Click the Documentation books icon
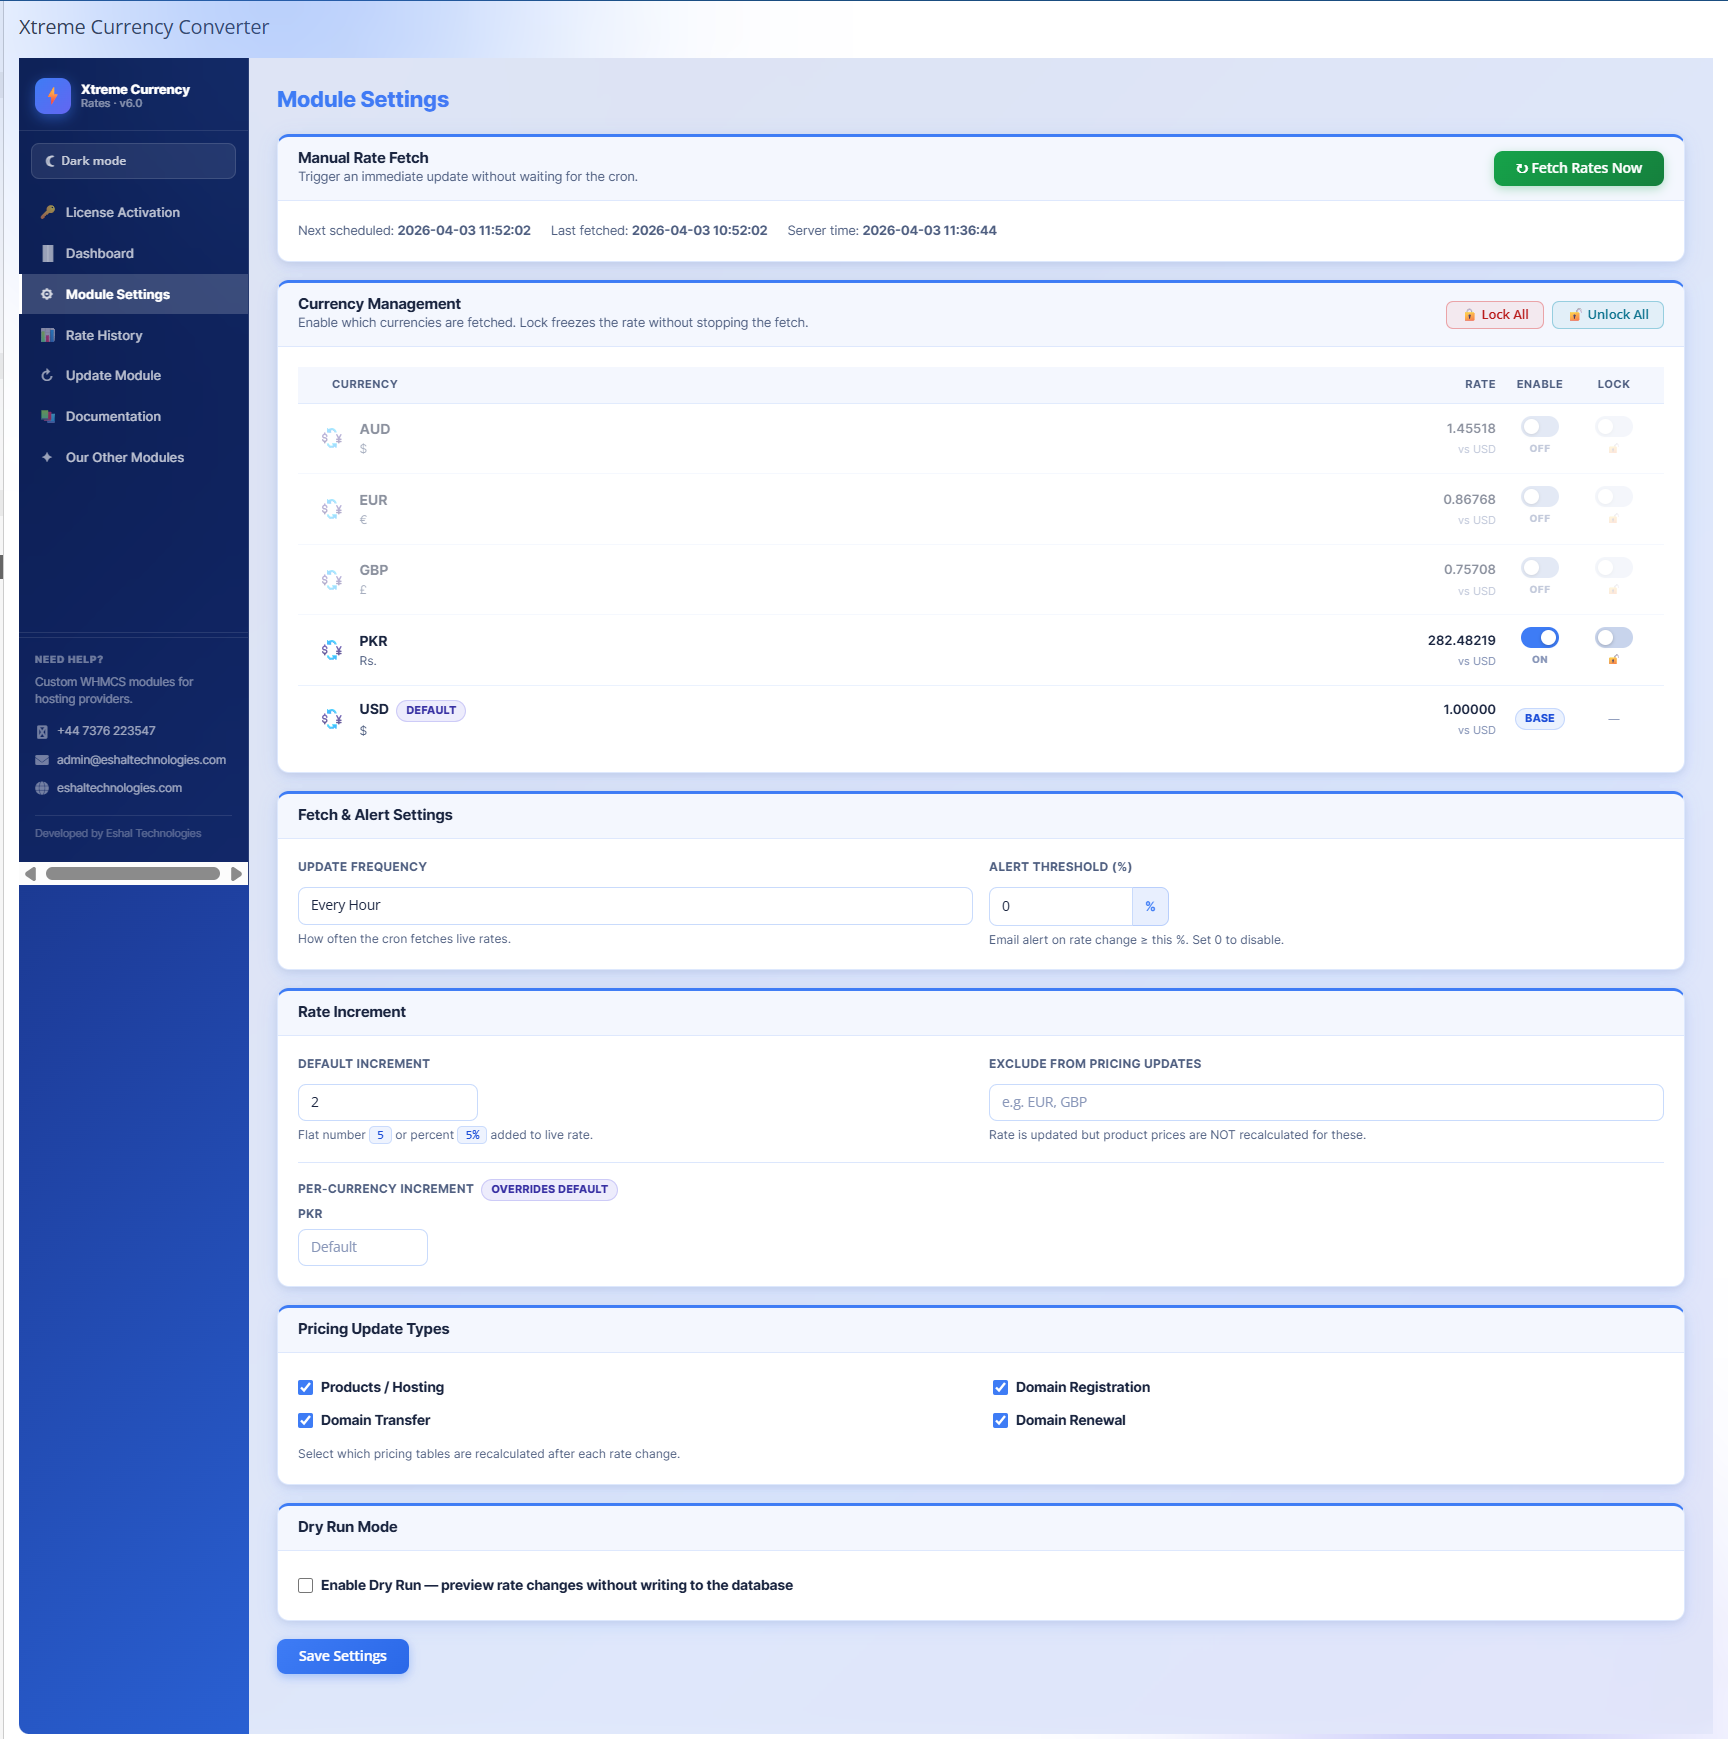 click(x=47, y=416)
